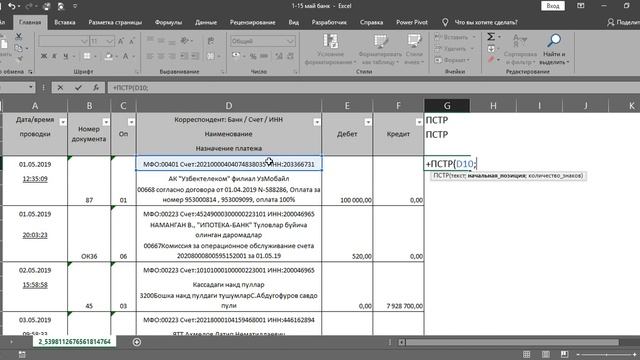Screen dimensions: 640x360
Task: Toggle Bold (Ж) formatting
Action: 44,56
